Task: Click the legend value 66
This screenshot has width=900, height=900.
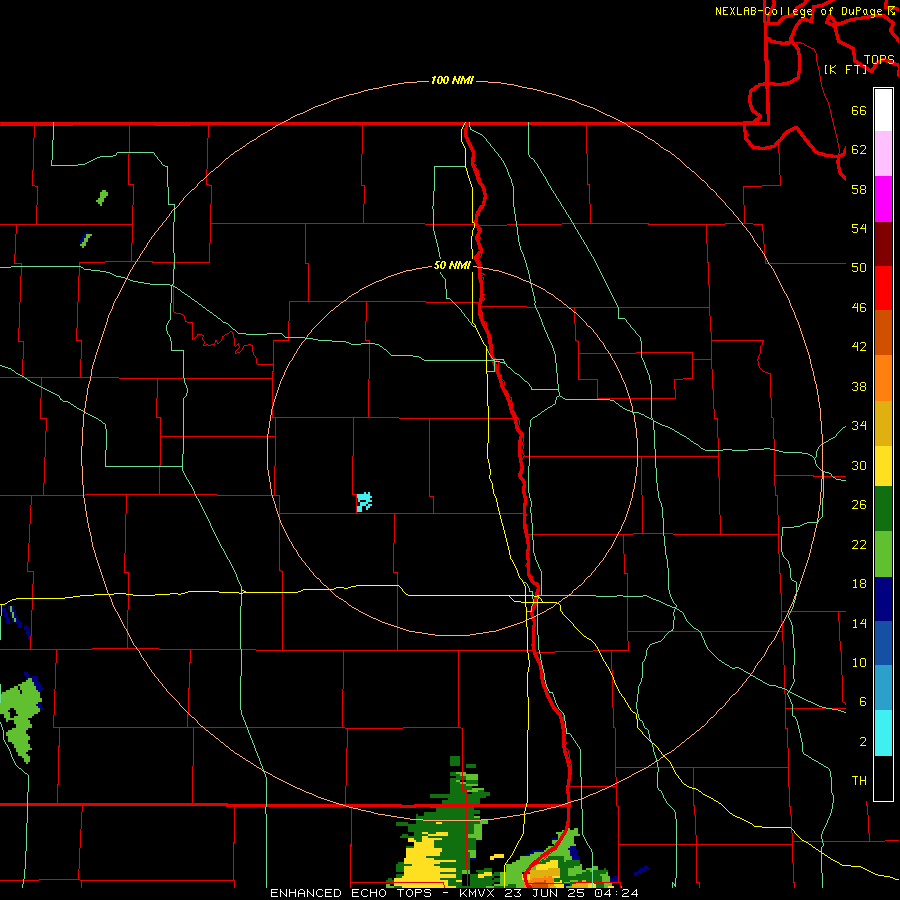Action: click(x=859, y=110)
